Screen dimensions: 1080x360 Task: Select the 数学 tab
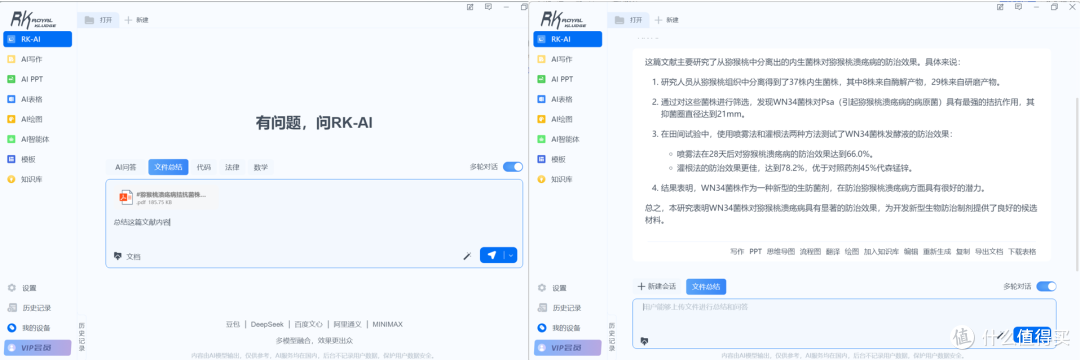(260, 167)
